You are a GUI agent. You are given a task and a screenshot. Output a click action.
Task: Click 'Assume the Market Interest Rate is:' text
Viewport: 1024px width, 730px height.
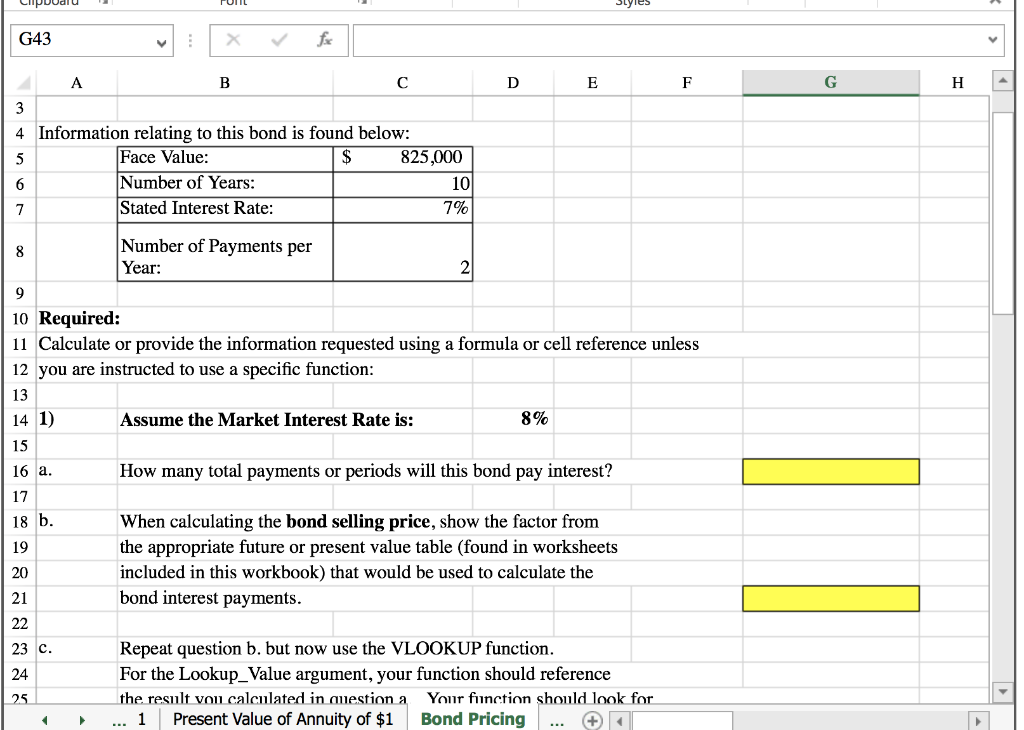coord(266,420)
